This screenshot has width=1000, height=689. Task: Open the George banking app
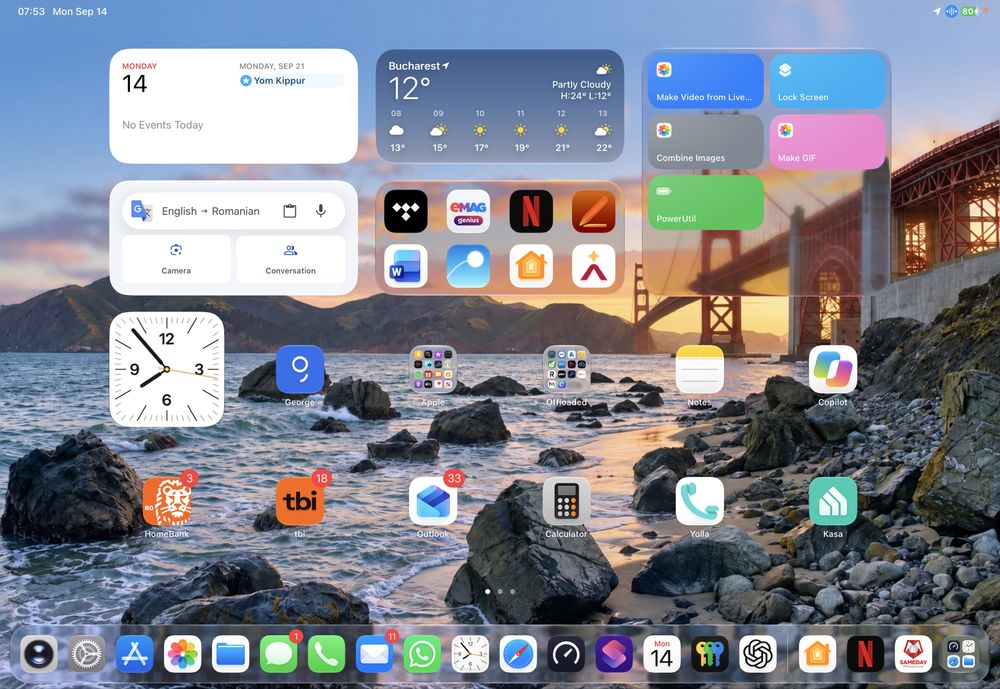tap(300, 369)
